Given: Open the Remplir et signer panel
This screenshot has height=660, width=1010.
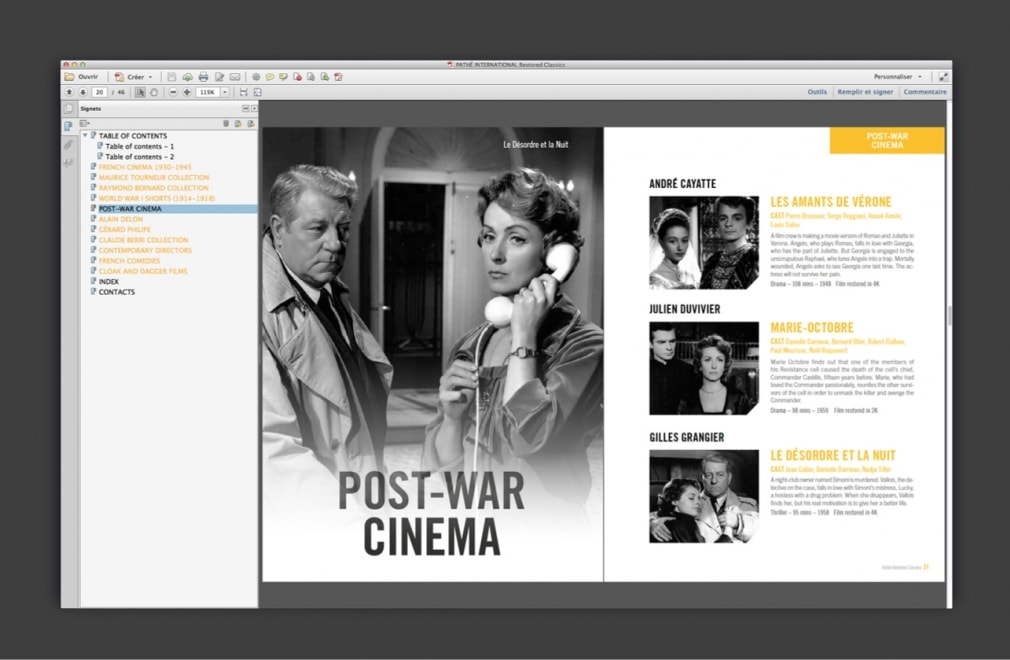Looking at the screenshot, I should tap(866, 91).
